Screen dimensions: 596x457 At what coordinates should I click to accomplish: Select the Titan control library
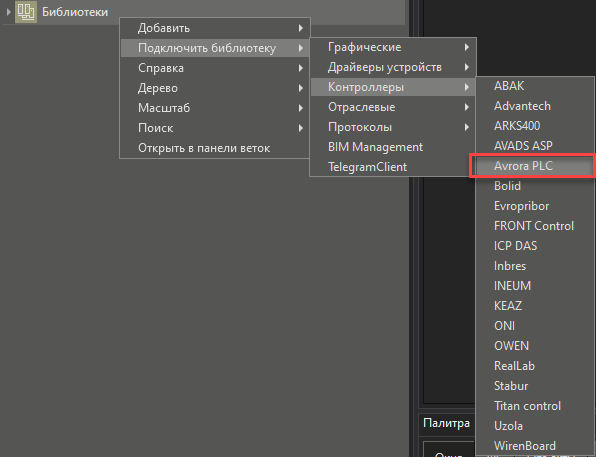pyautogui.click(x=535, y=406)
